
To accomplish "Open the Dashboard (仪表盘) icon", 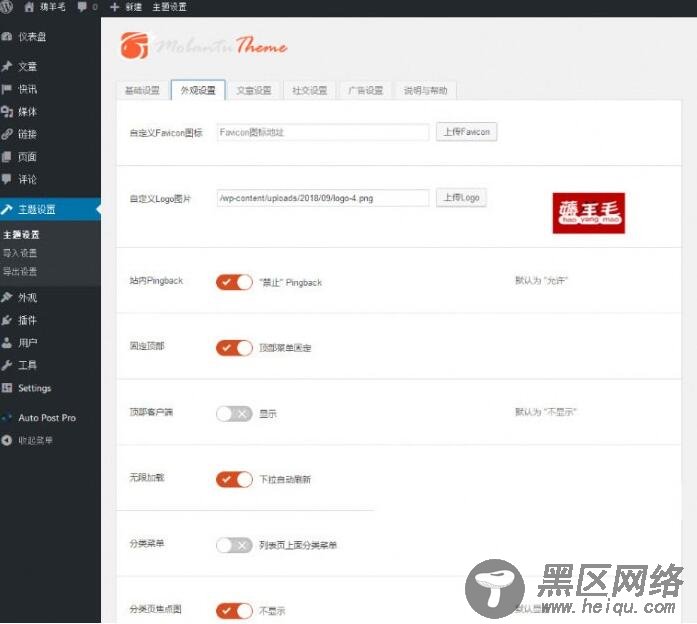I will [x=7, y=37].
